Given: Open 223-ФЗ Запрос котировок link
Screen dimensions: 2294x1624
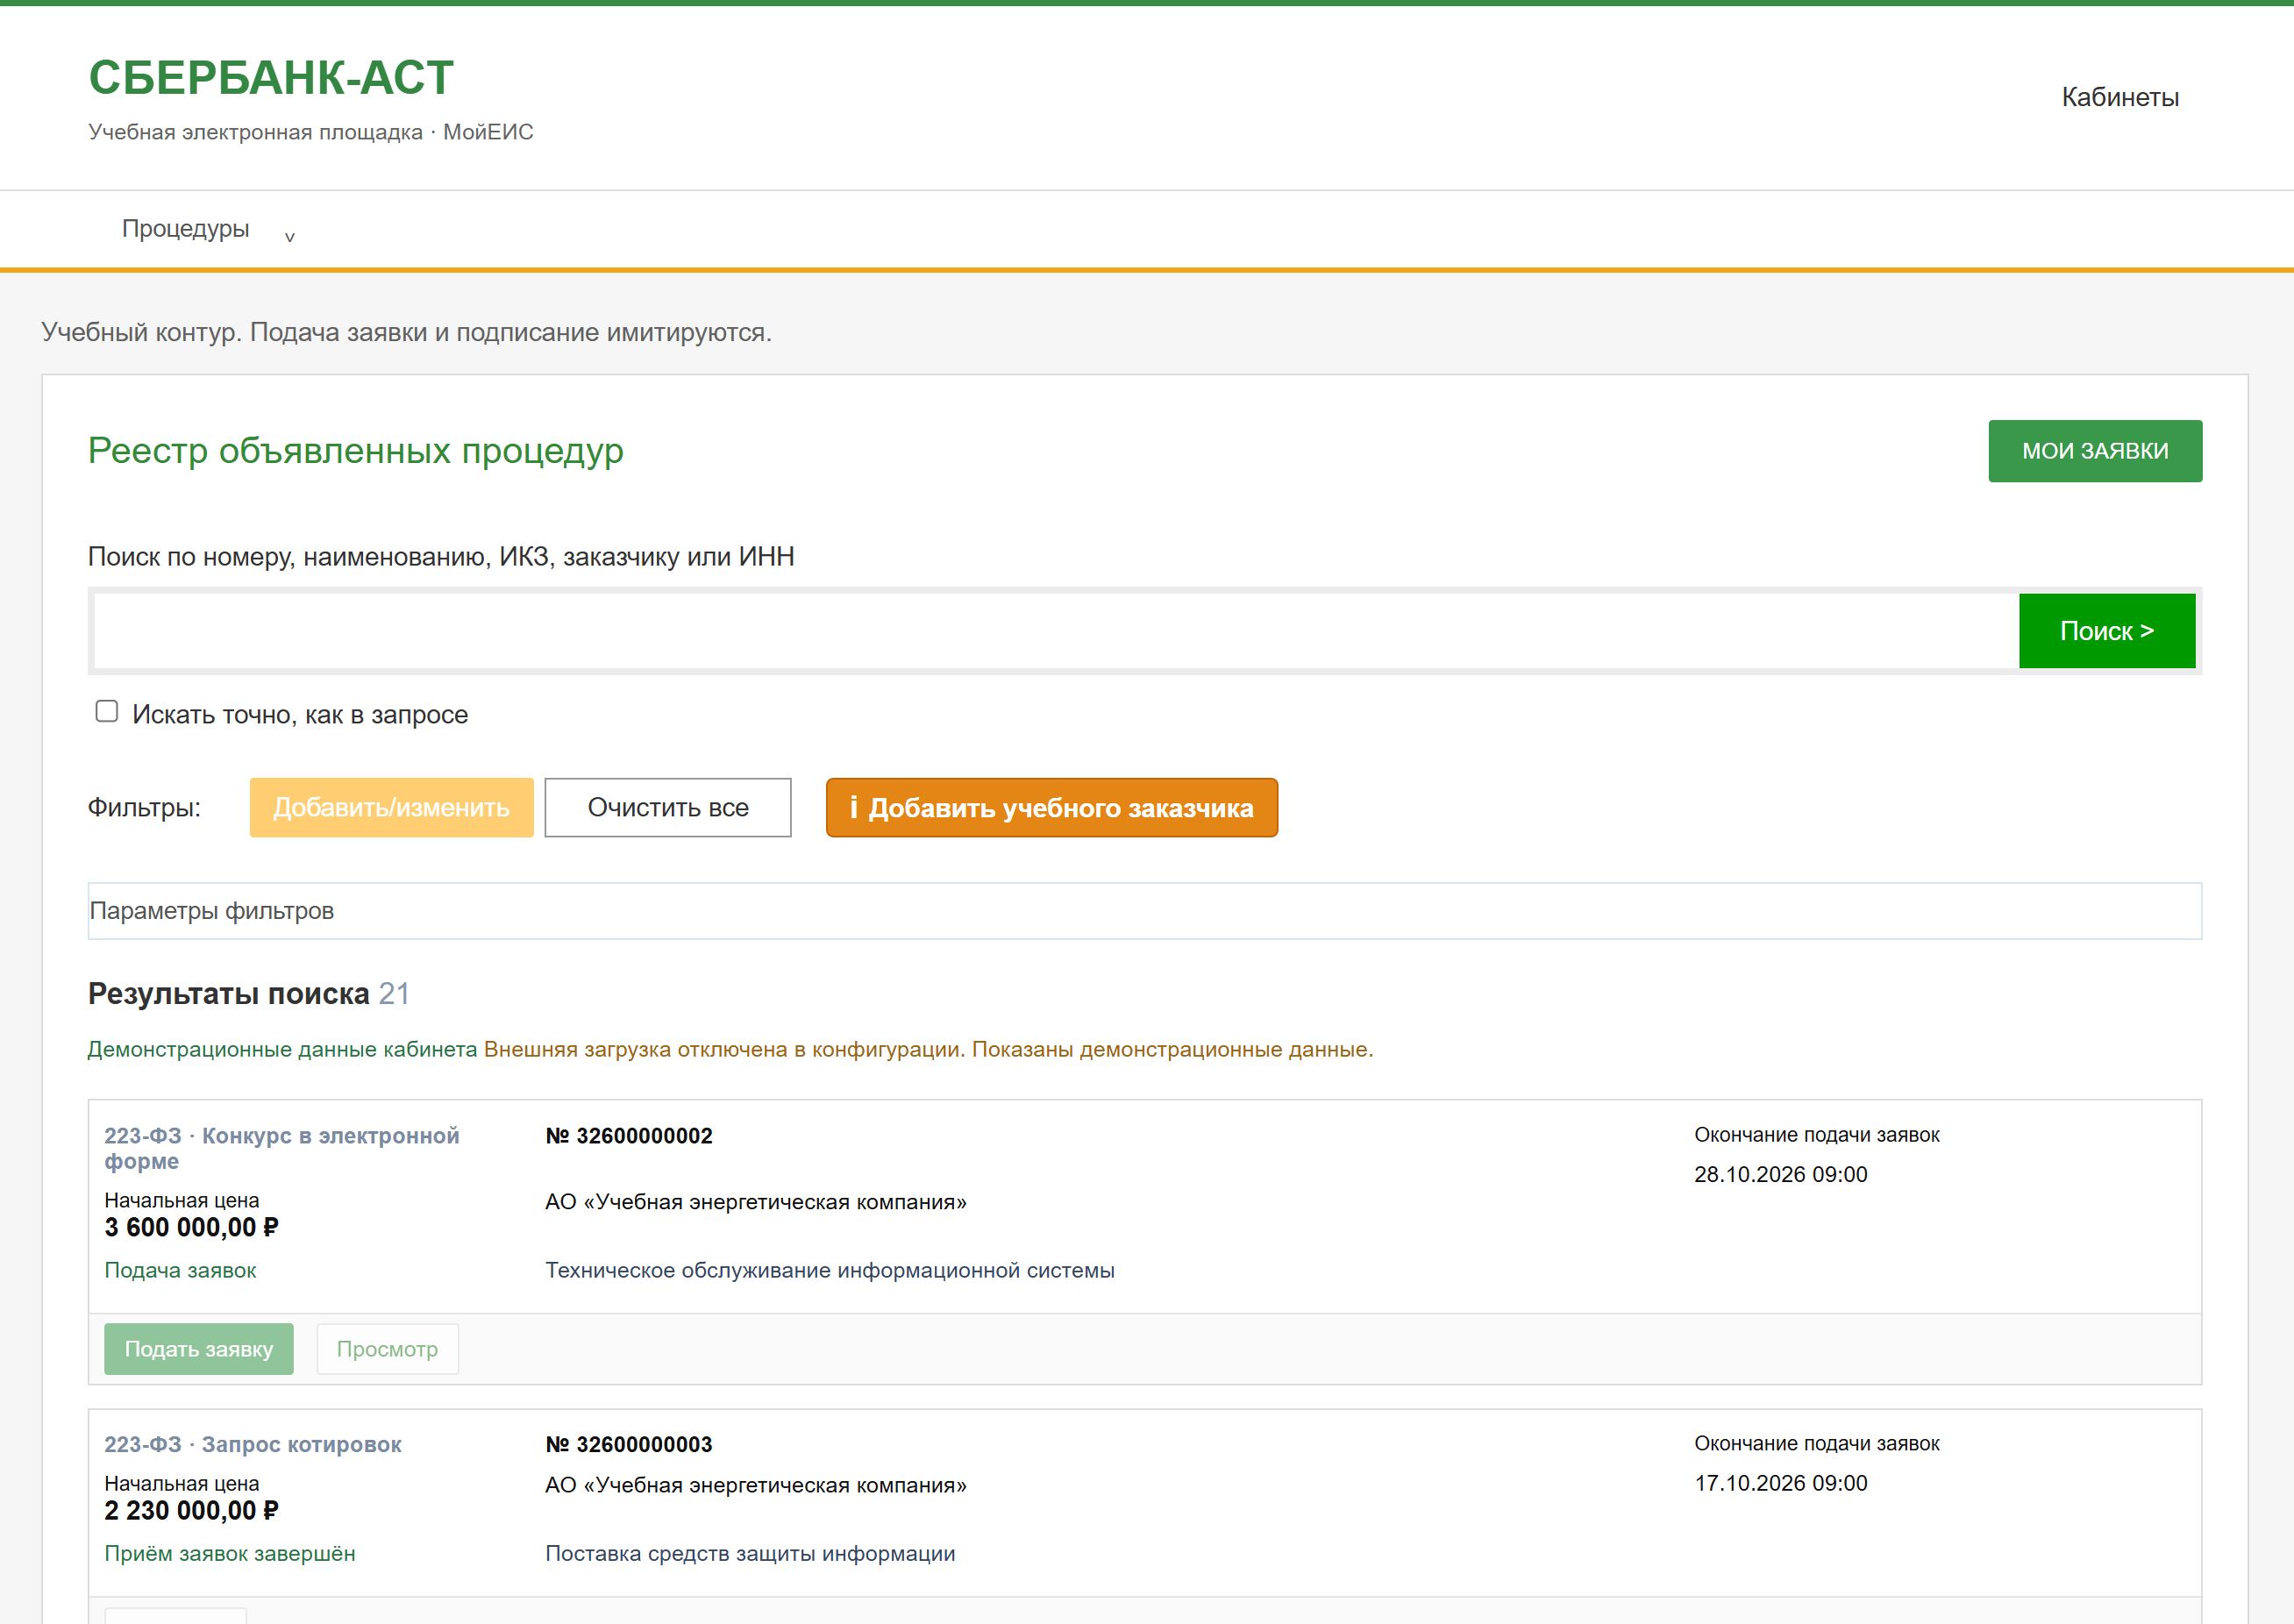Looking at the screenshot, I should click(252, 1444).
